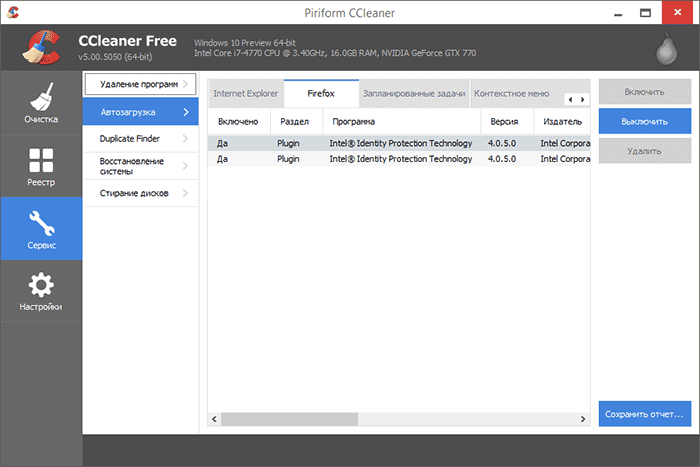Click the CCleaner logo in the header
The width and height of the screenshot is (700, 467).
pyautogui.click(x=41, y=47)
